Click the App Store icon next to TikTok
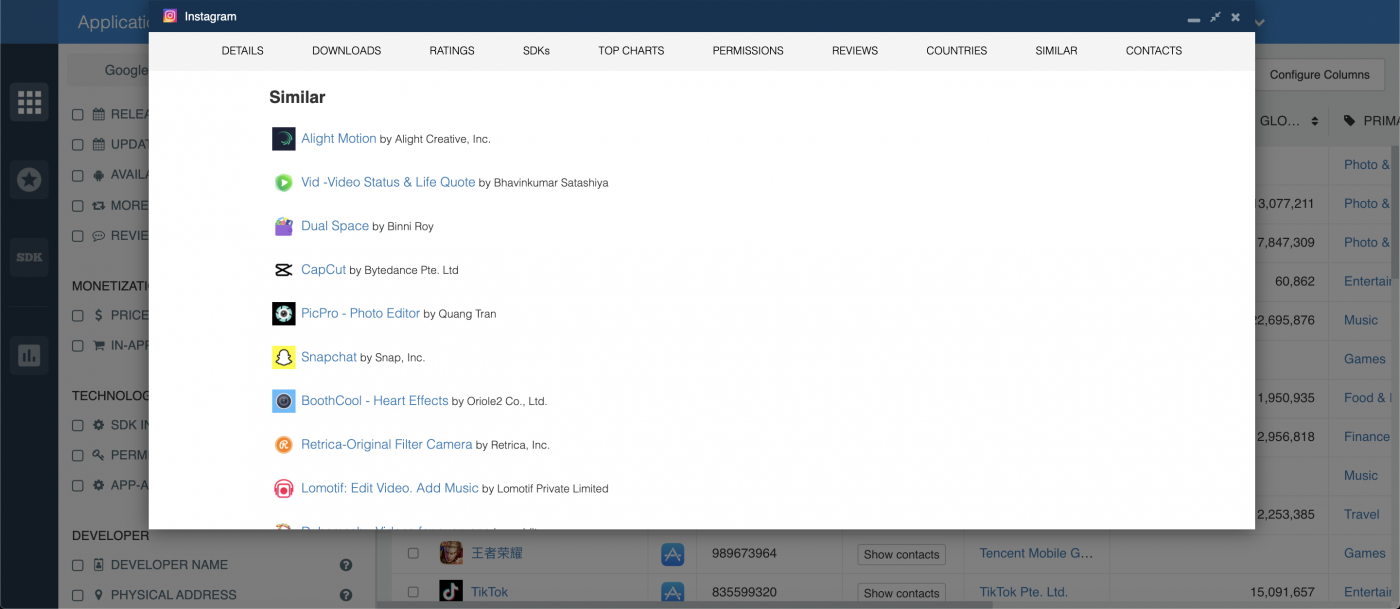The image size is (1400, 609). pyautogui.click(x=672, y=591)
